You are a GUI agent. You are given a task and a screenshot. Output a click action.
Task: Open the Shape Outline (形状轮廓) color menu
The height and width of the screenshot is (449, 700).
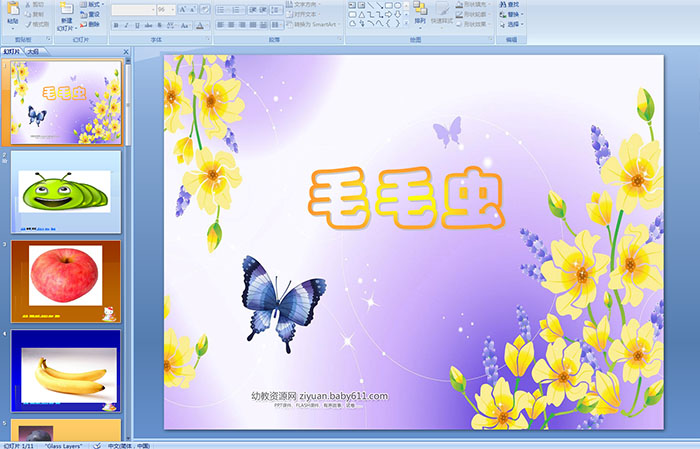point(474,14)
